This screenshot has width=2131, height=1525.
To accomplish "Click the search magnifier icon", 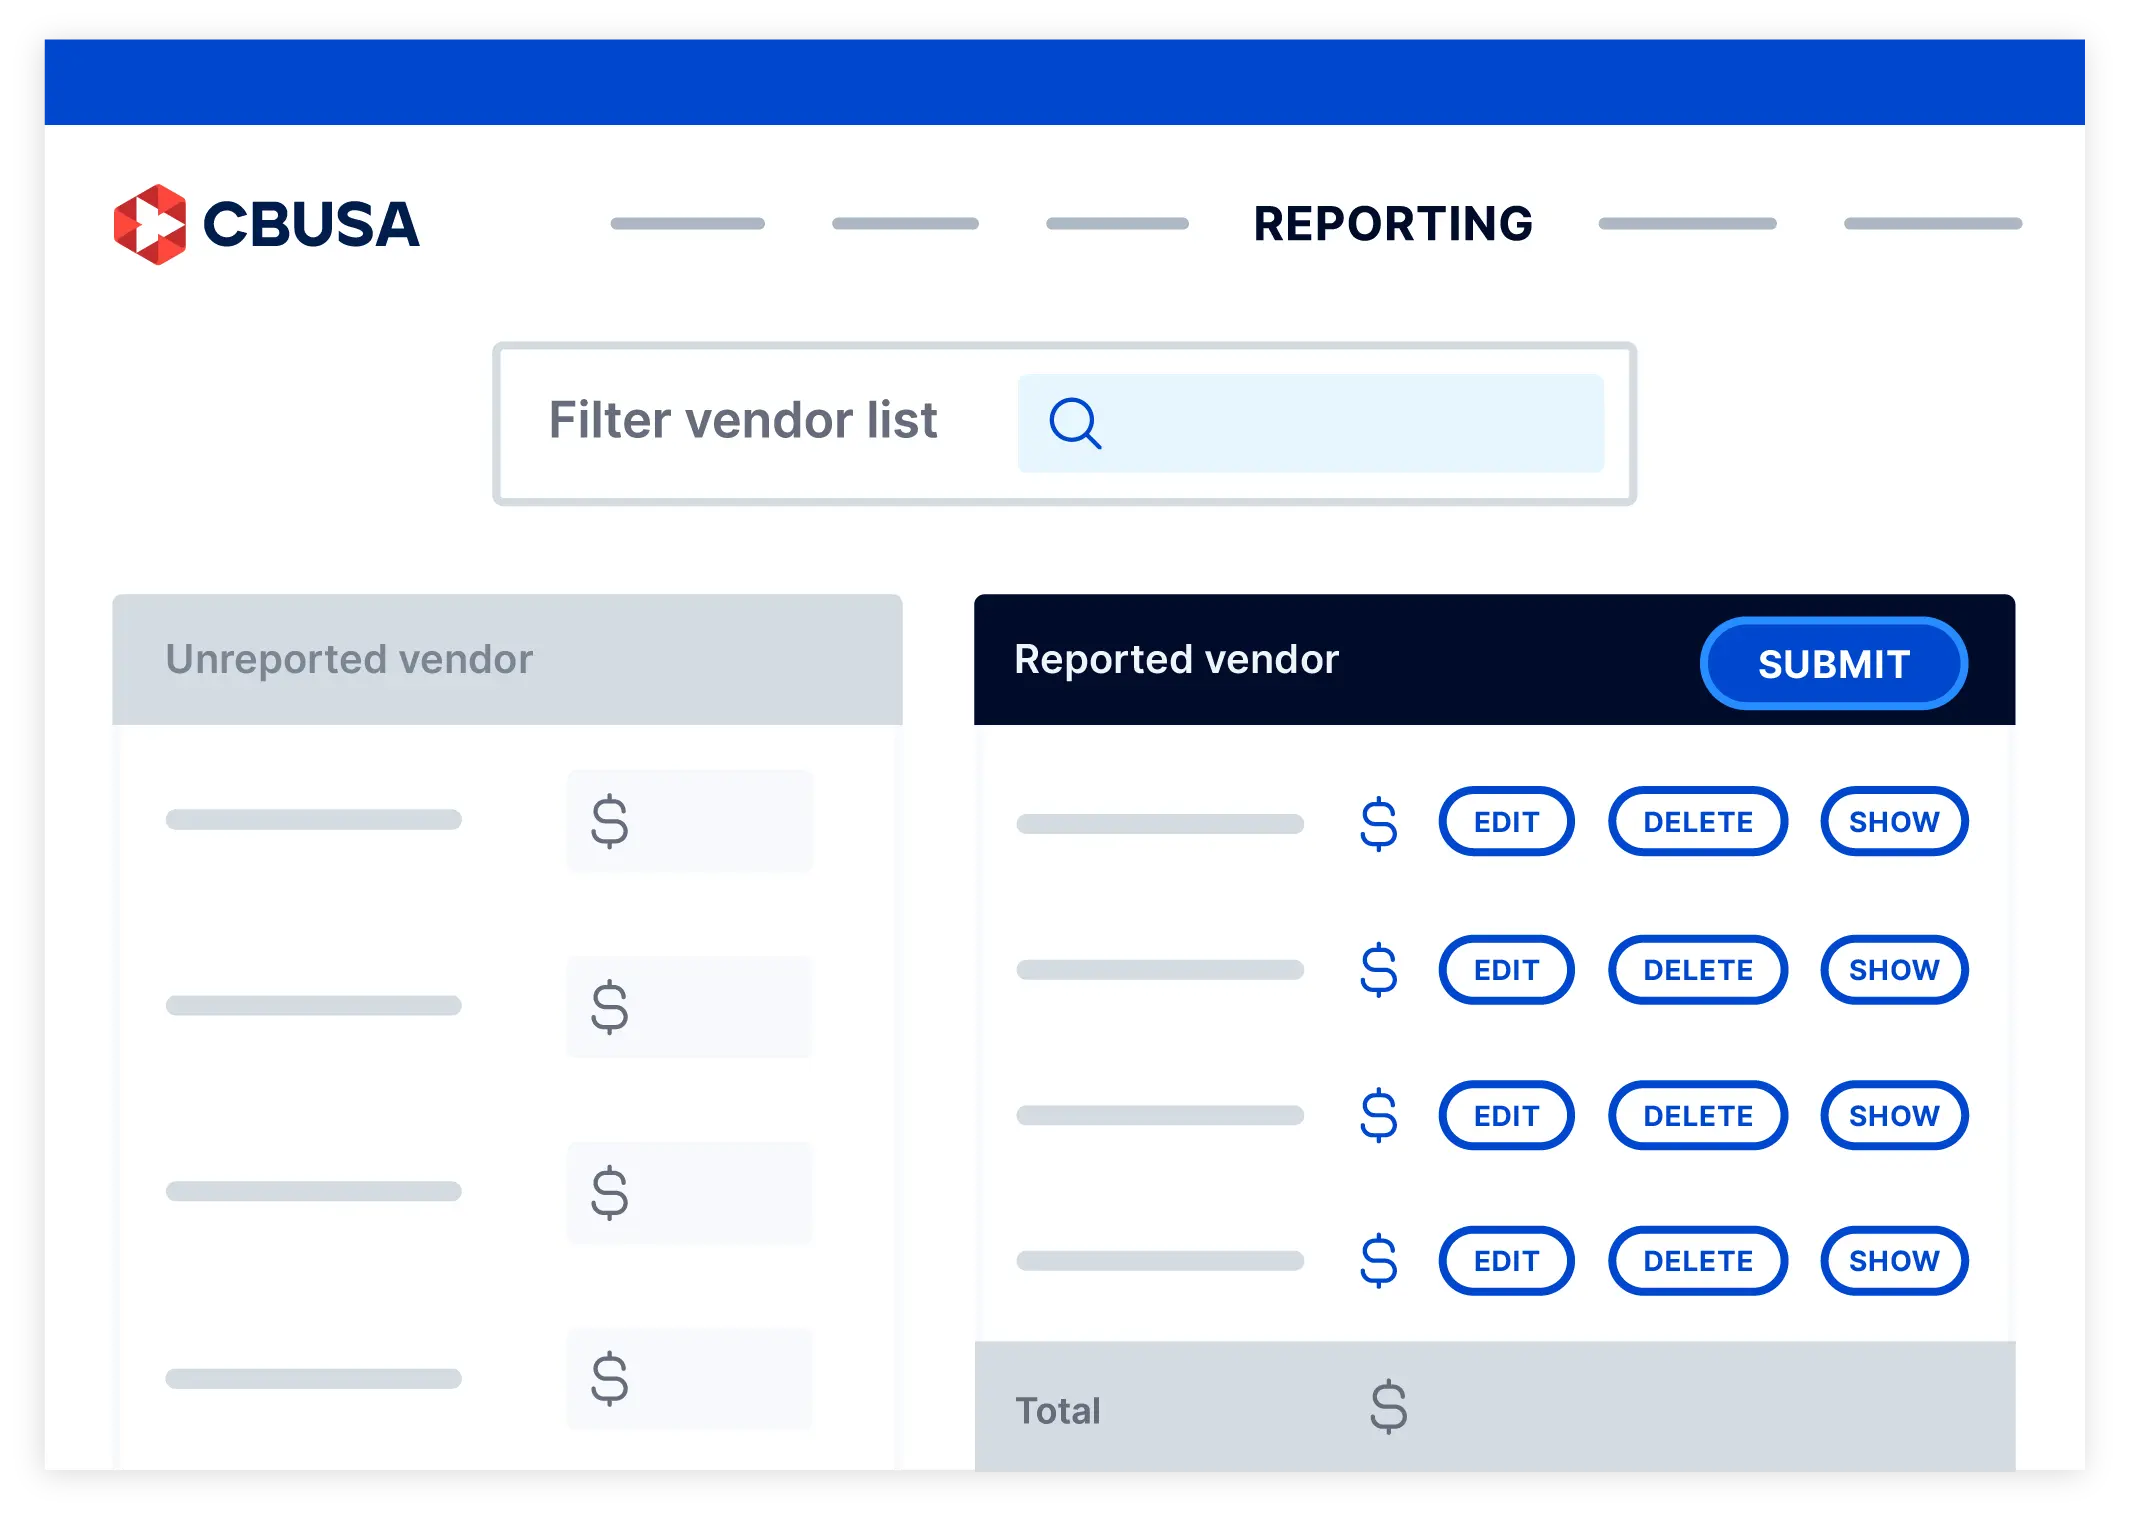I will (1075, 423).
